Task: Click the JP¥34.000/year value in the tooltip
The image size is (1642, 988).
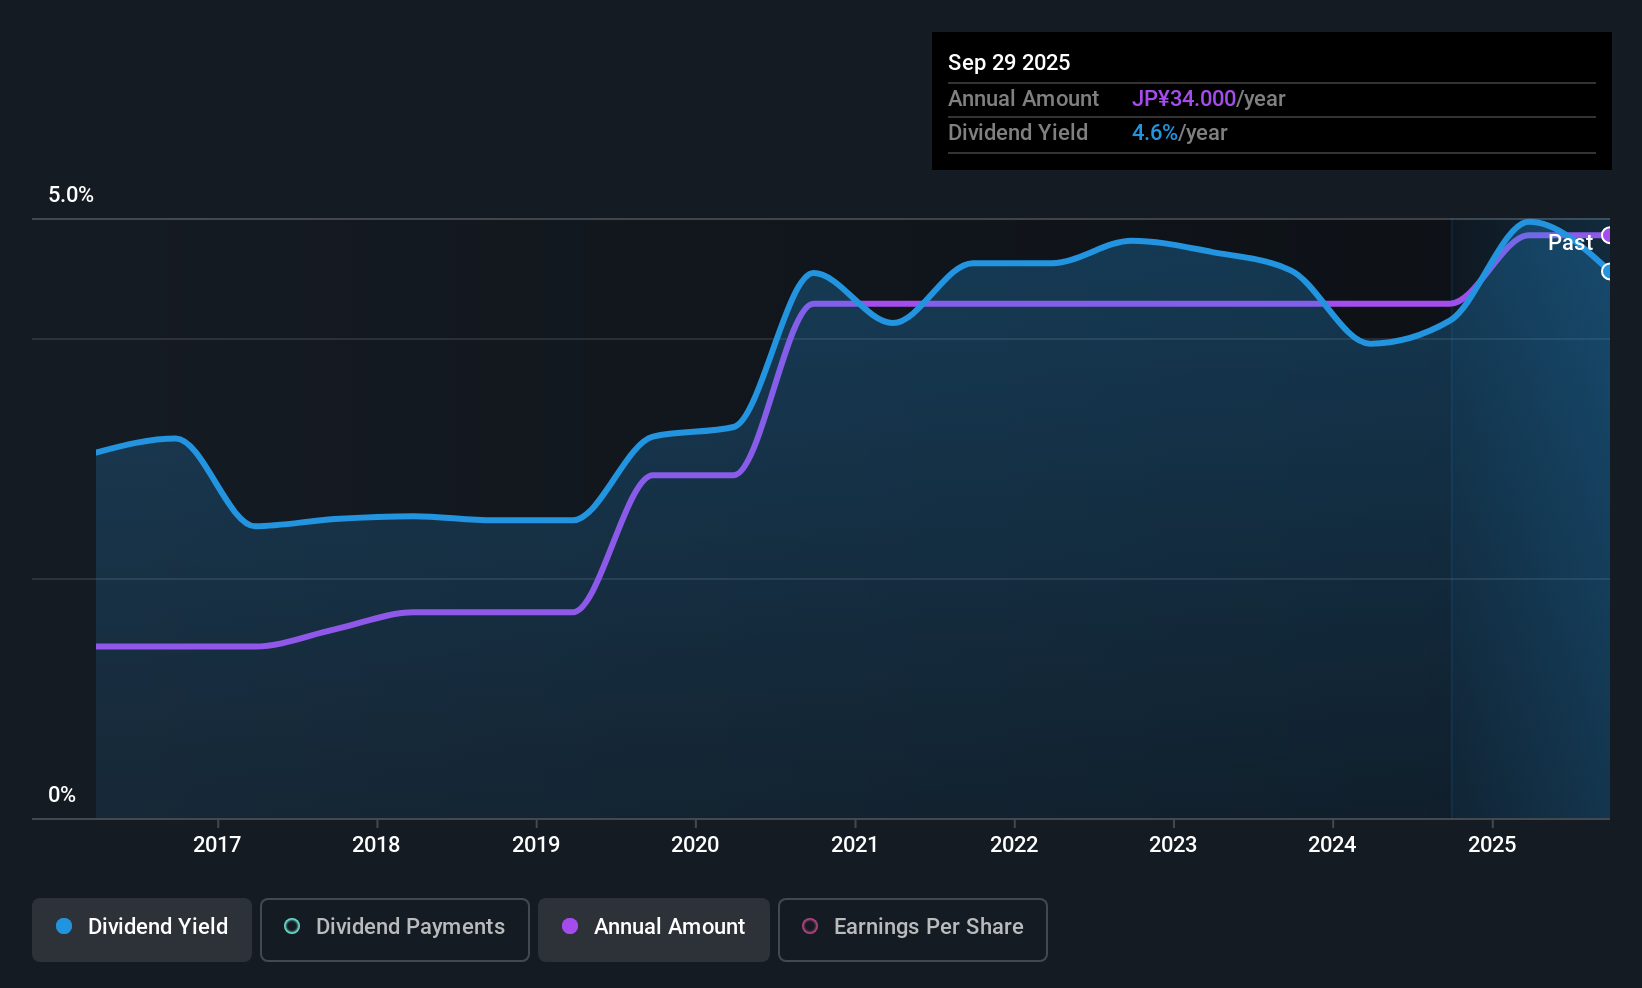Action: pos(1208,99)
